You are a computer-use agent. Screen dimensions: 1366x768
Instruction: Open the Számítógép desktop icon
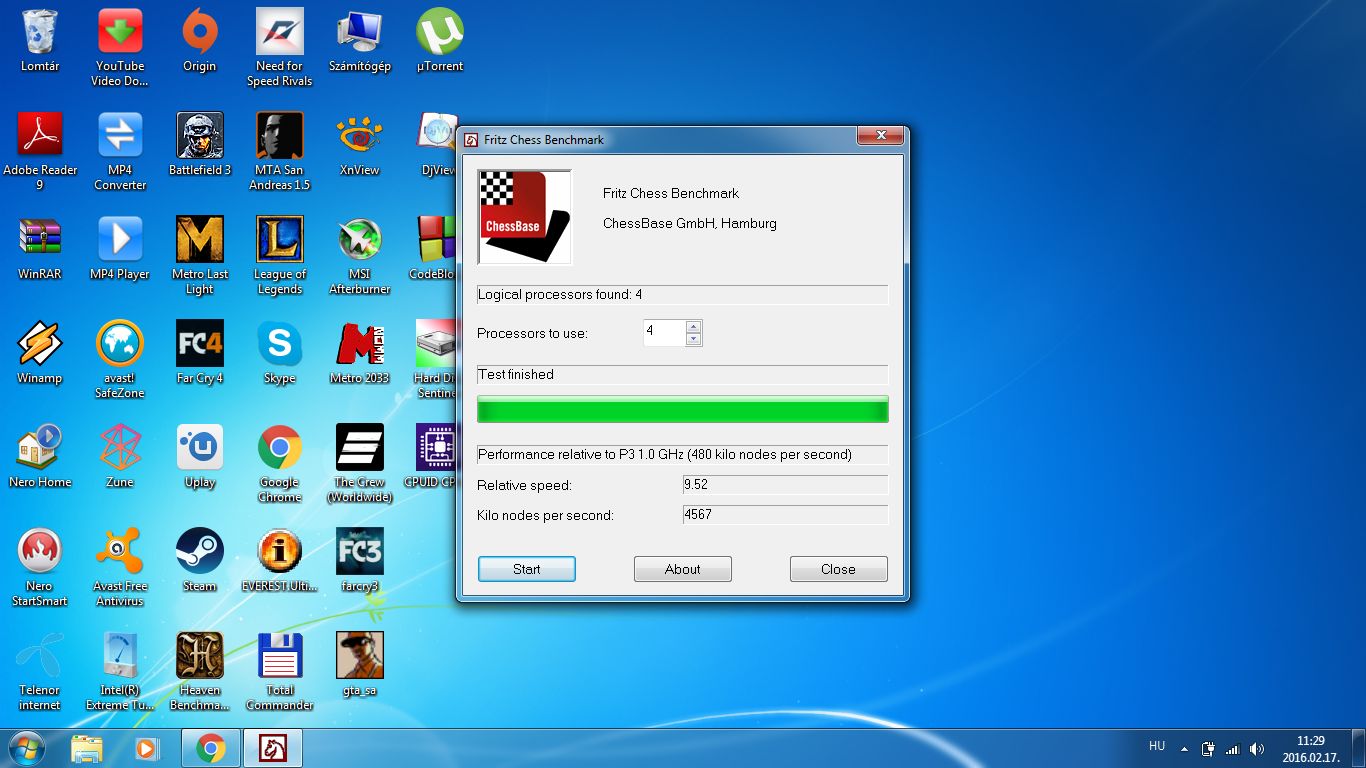point(360,42)
